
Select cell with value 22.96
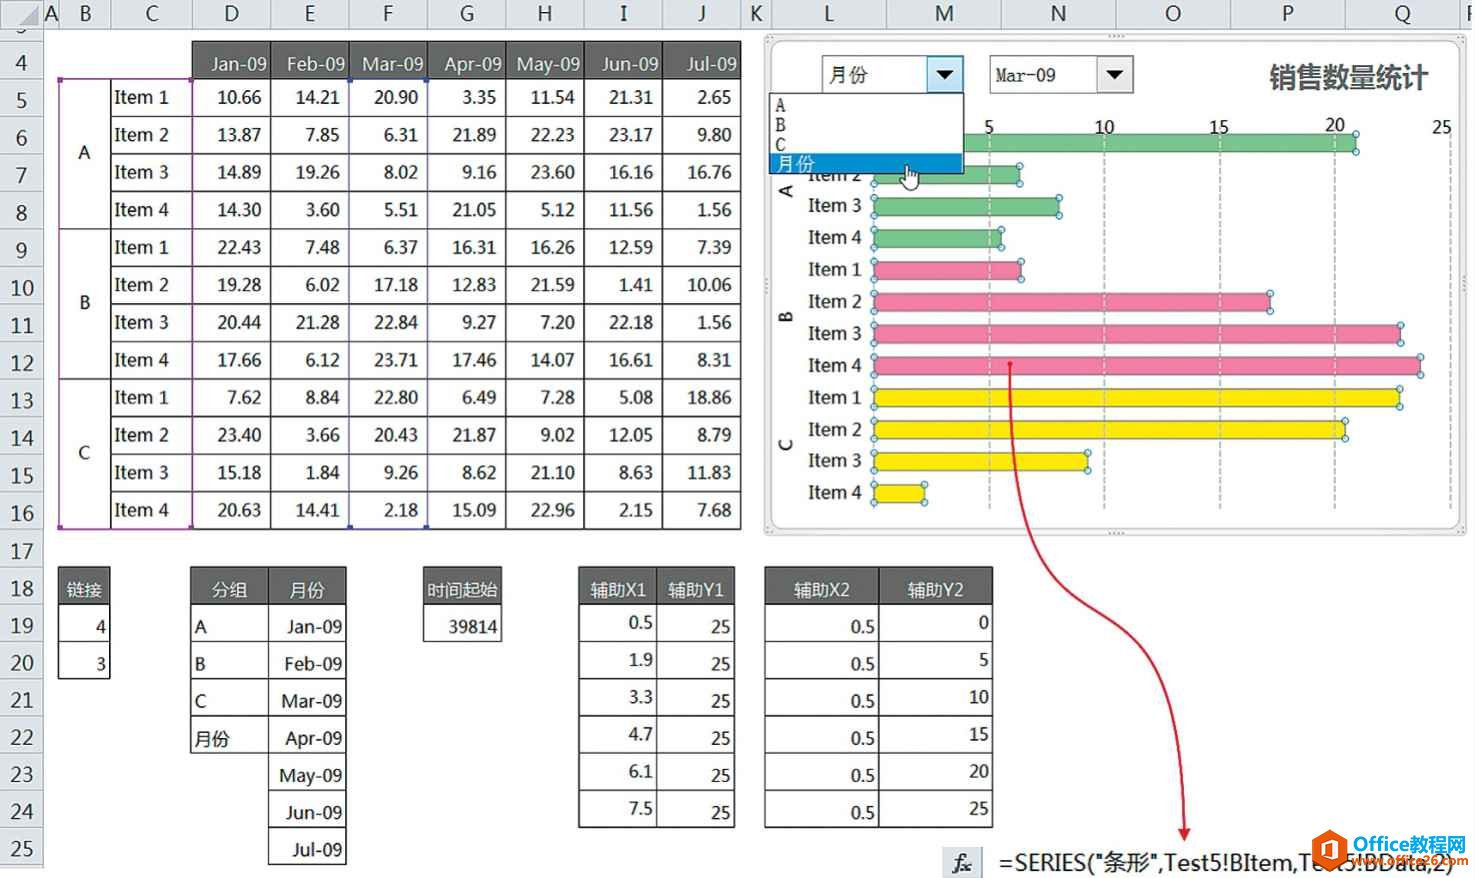(545, 510)
